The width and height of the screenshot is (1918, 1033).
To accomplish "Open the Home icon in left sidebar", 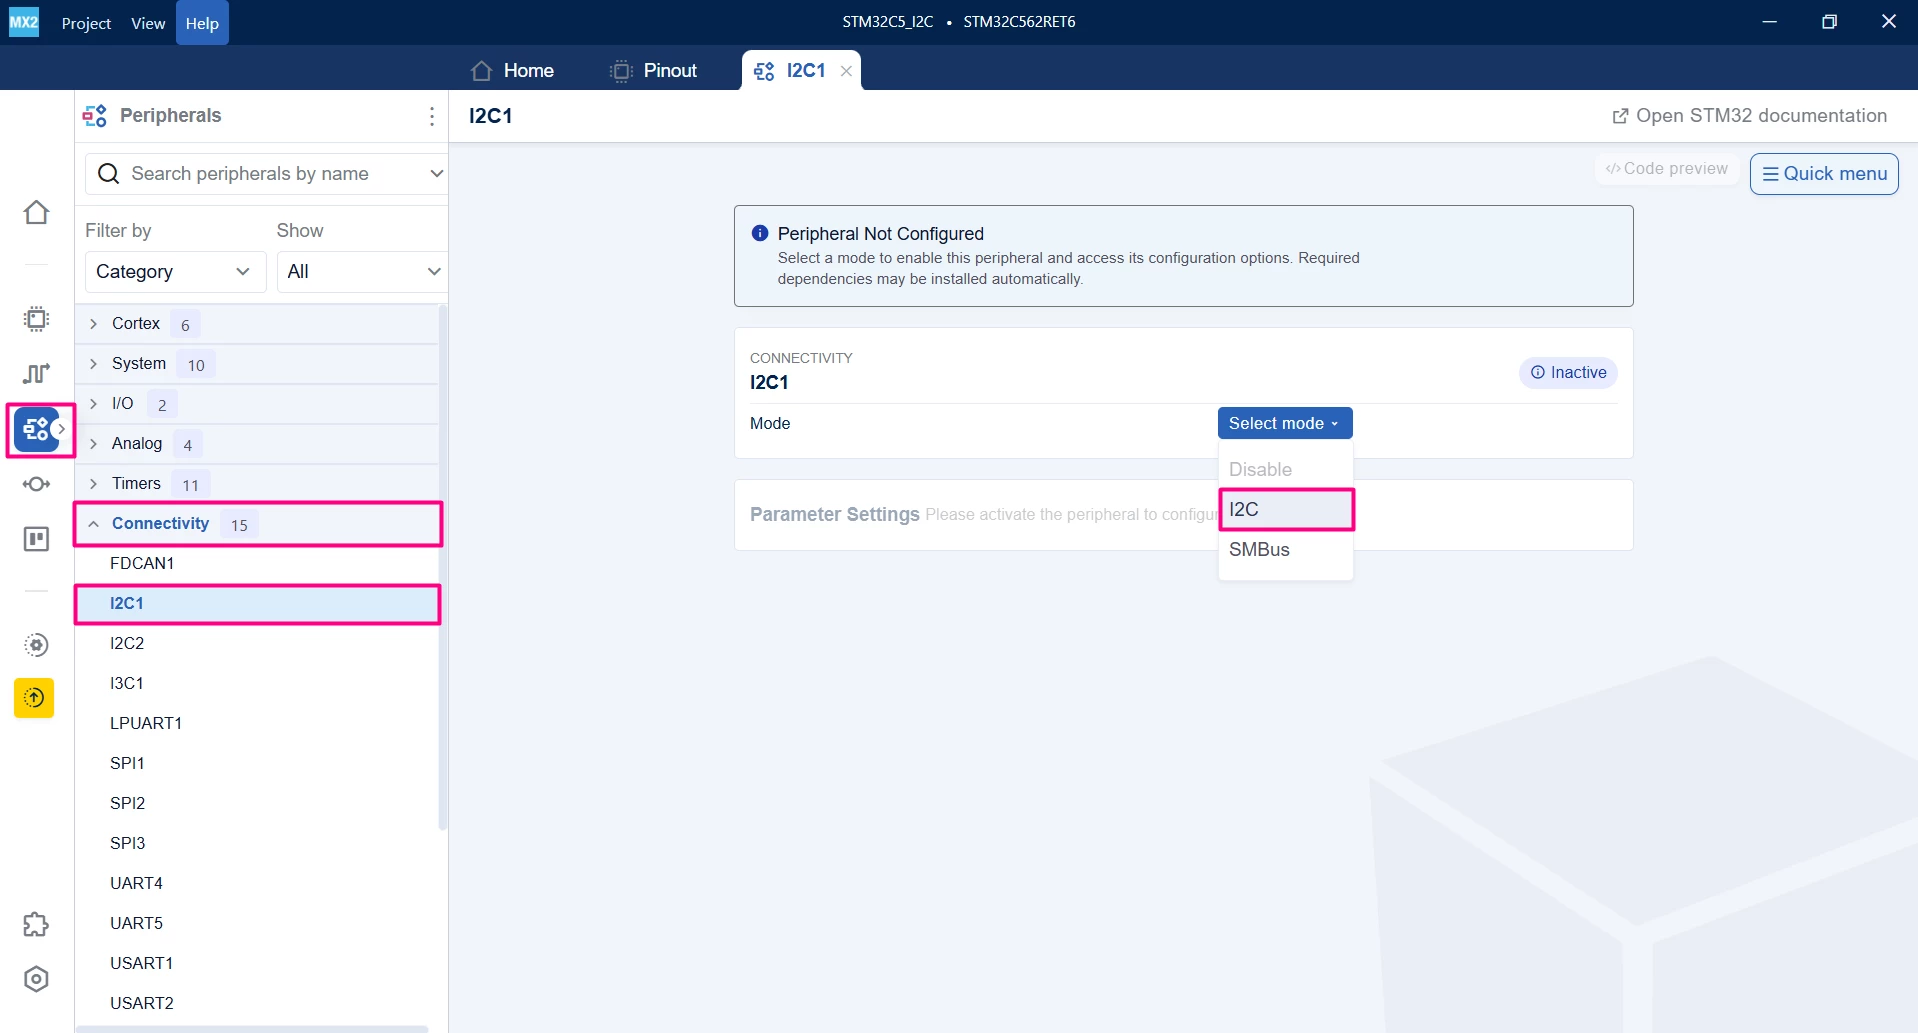I will (36, 212).
